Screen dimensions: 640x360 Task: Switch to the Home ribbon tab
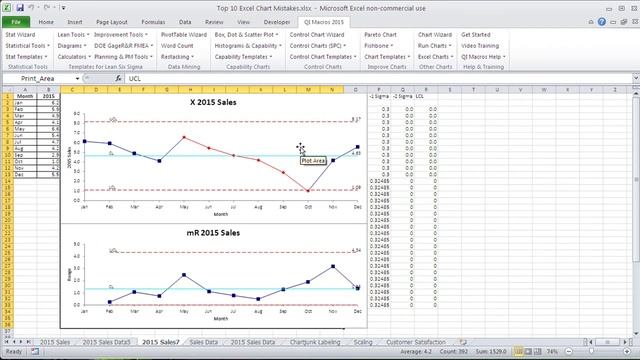pos(46,22)
